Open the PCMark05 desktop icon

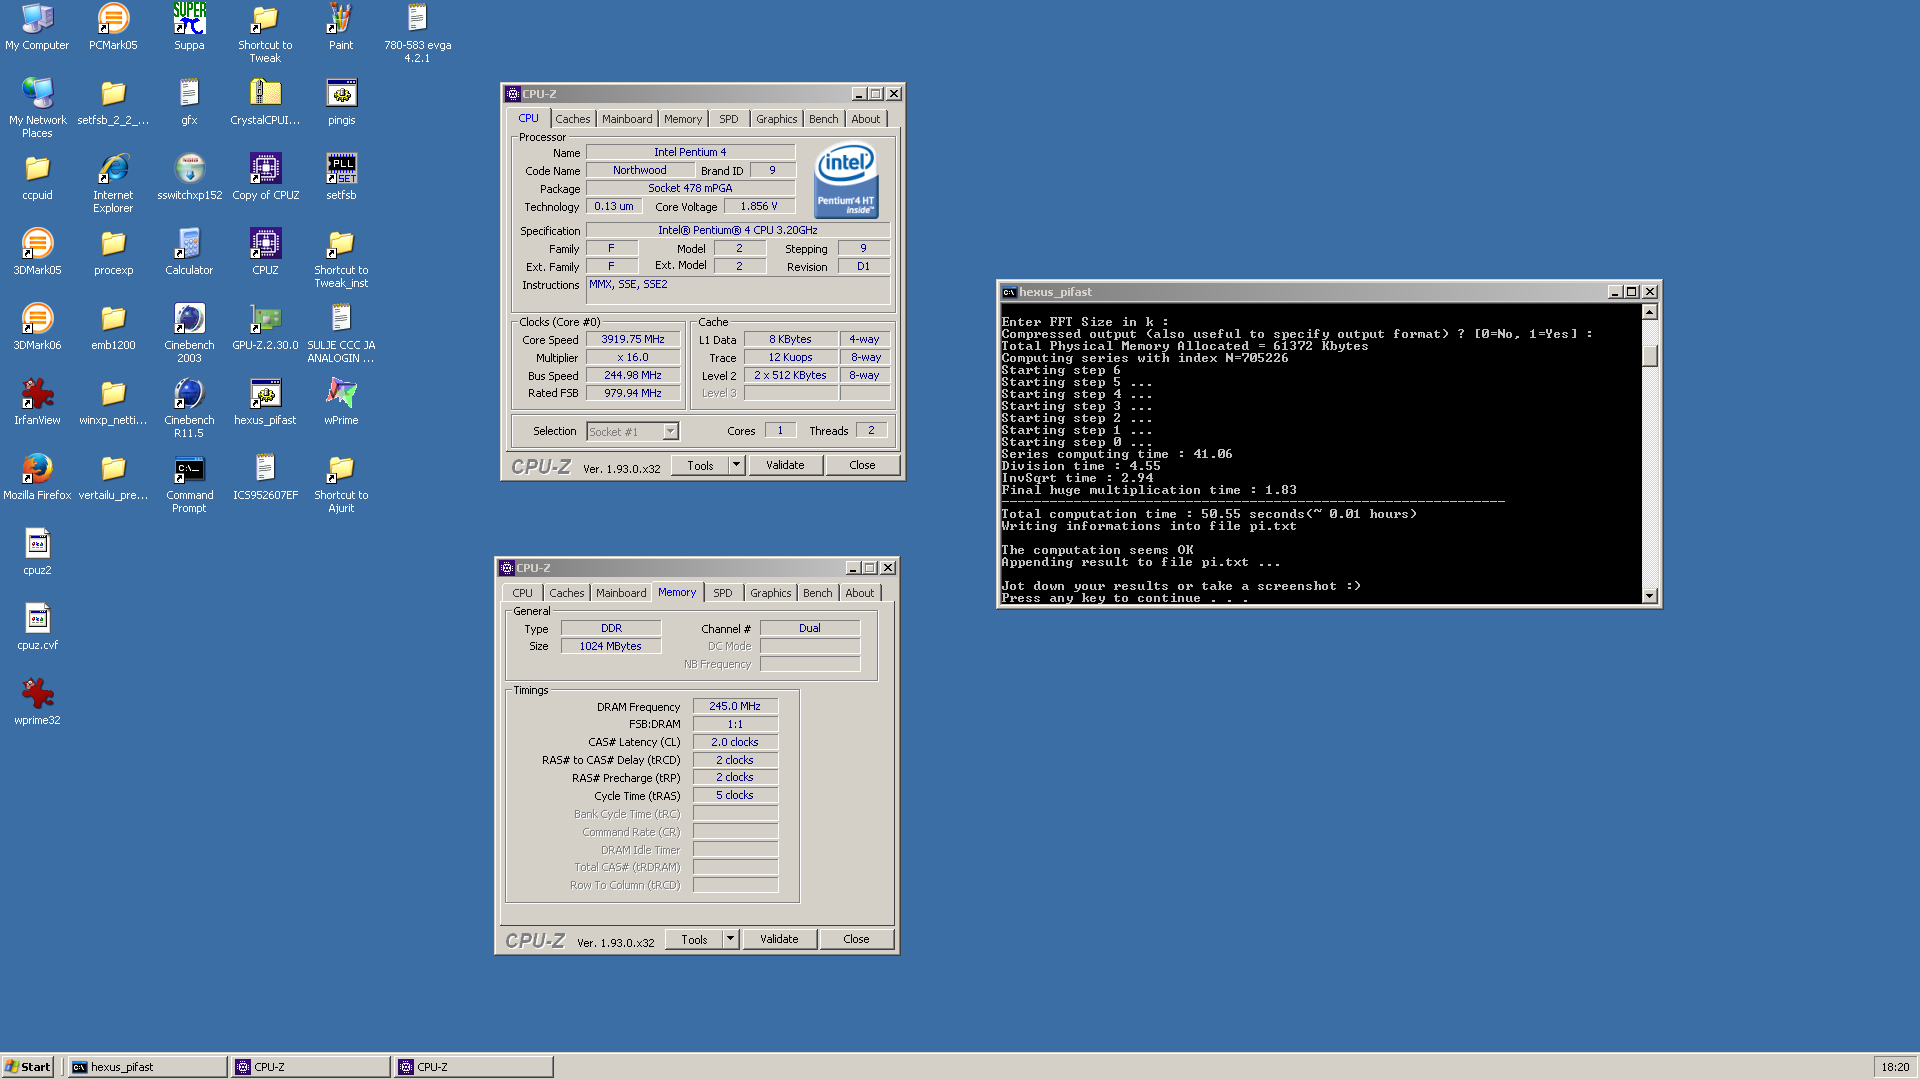(x=113, y=18)
